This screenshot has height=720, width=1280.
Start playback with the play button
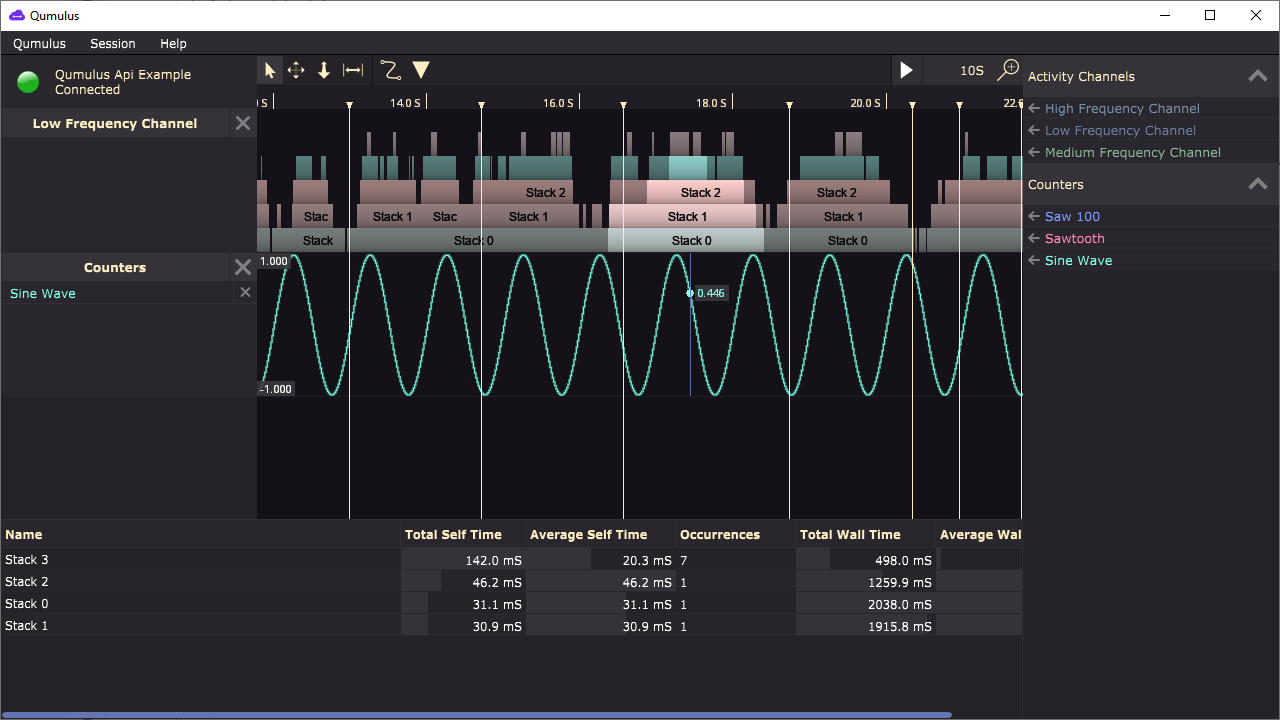click(906, 70)
